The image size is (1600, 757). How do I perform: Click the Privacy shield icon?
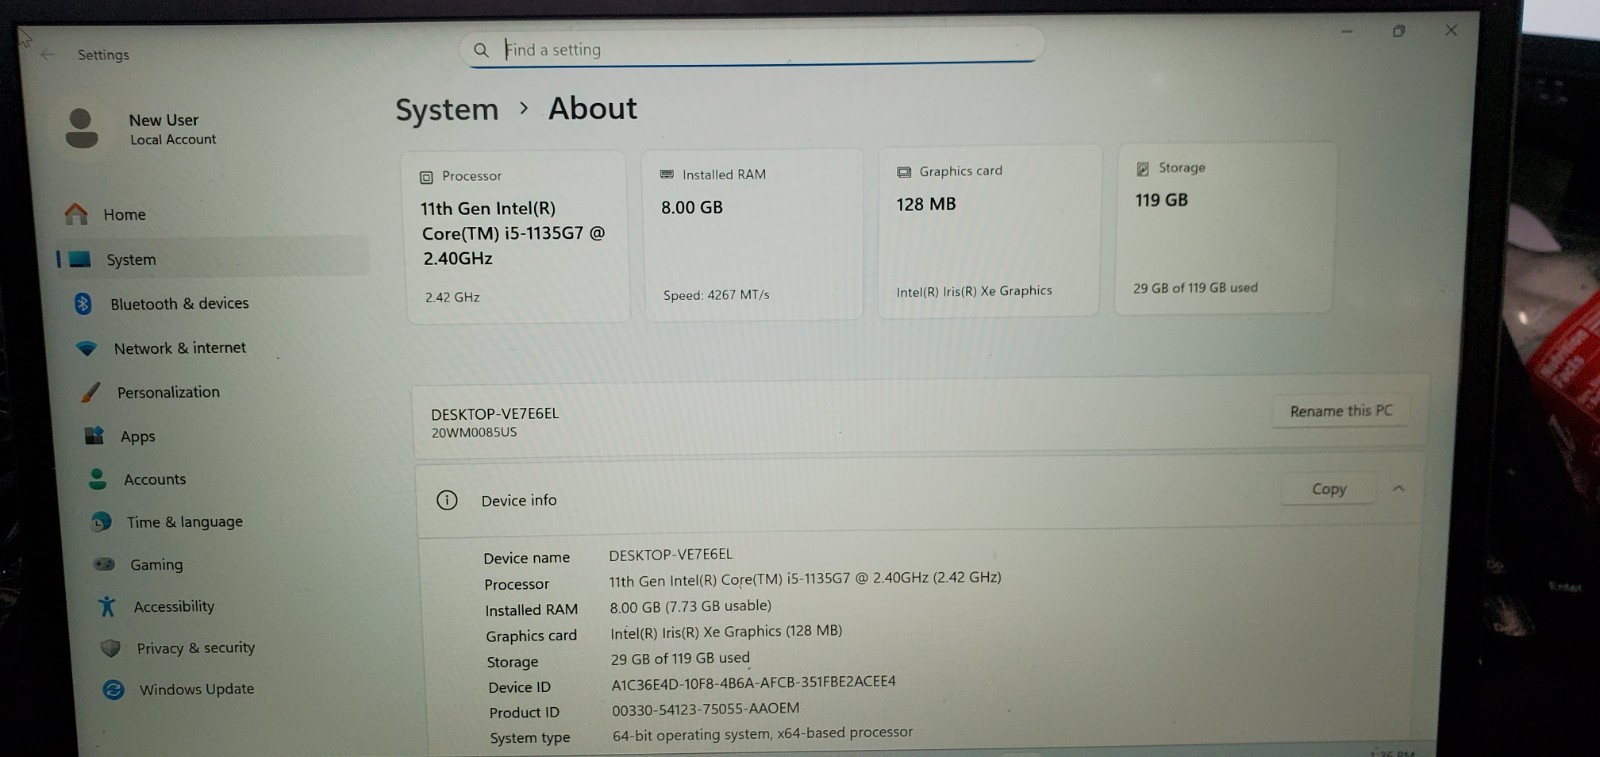[110, 648]
